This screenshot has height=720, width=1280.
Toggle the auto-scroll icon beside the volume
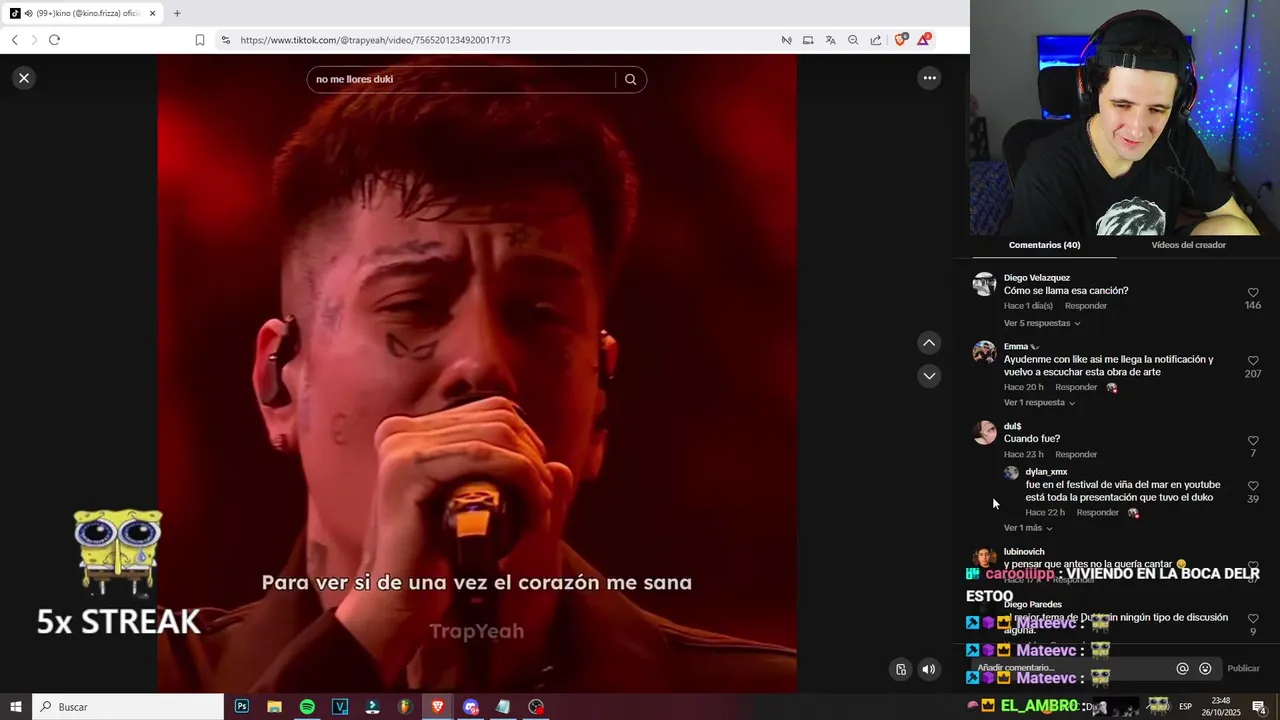coord(901,670)
